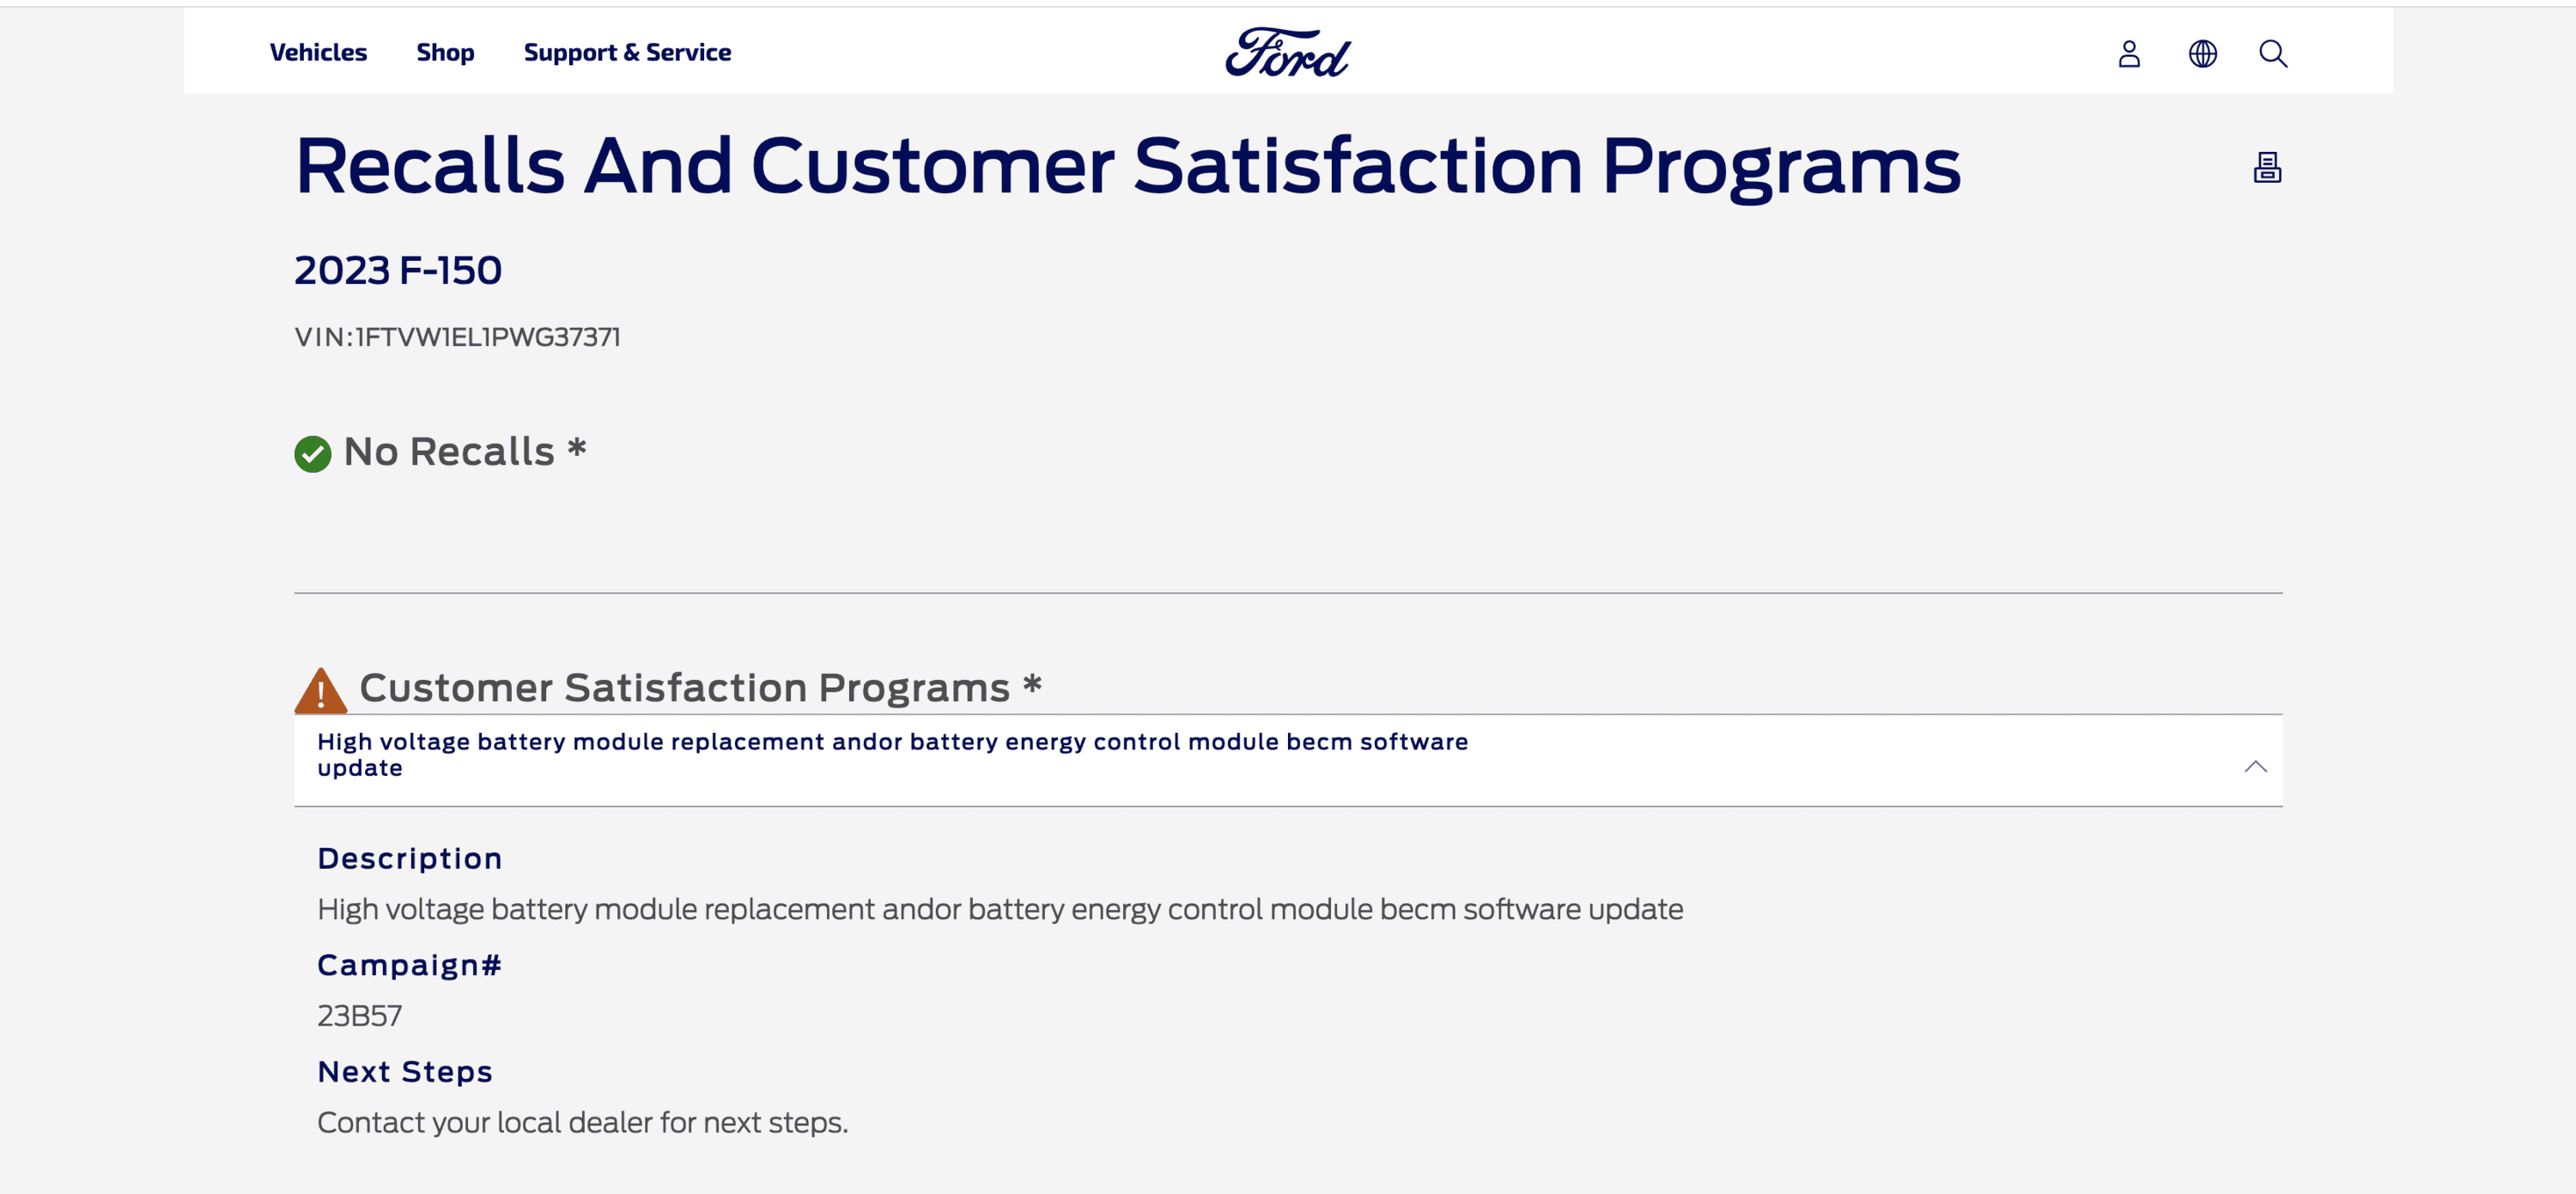Click campaign number 23B57
This screenshot has width=2576, height=1194.
point(359,1015)
